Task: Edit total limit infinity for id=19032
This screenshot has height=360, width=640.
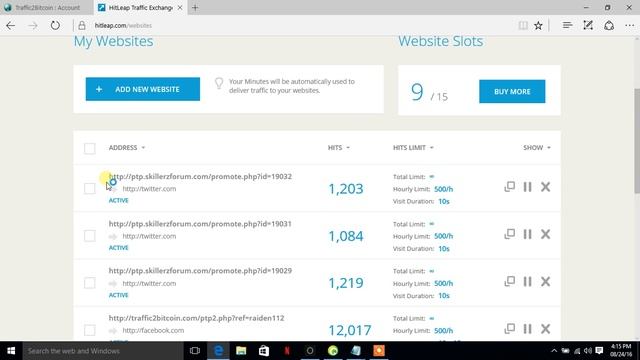Action: point(432,176)
